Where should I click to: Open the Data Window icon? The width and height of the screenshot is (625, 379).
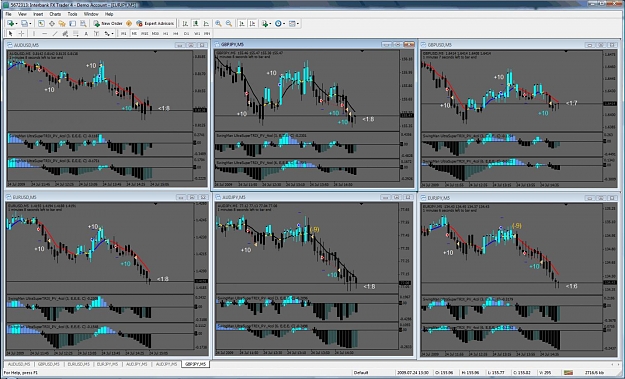52,24
